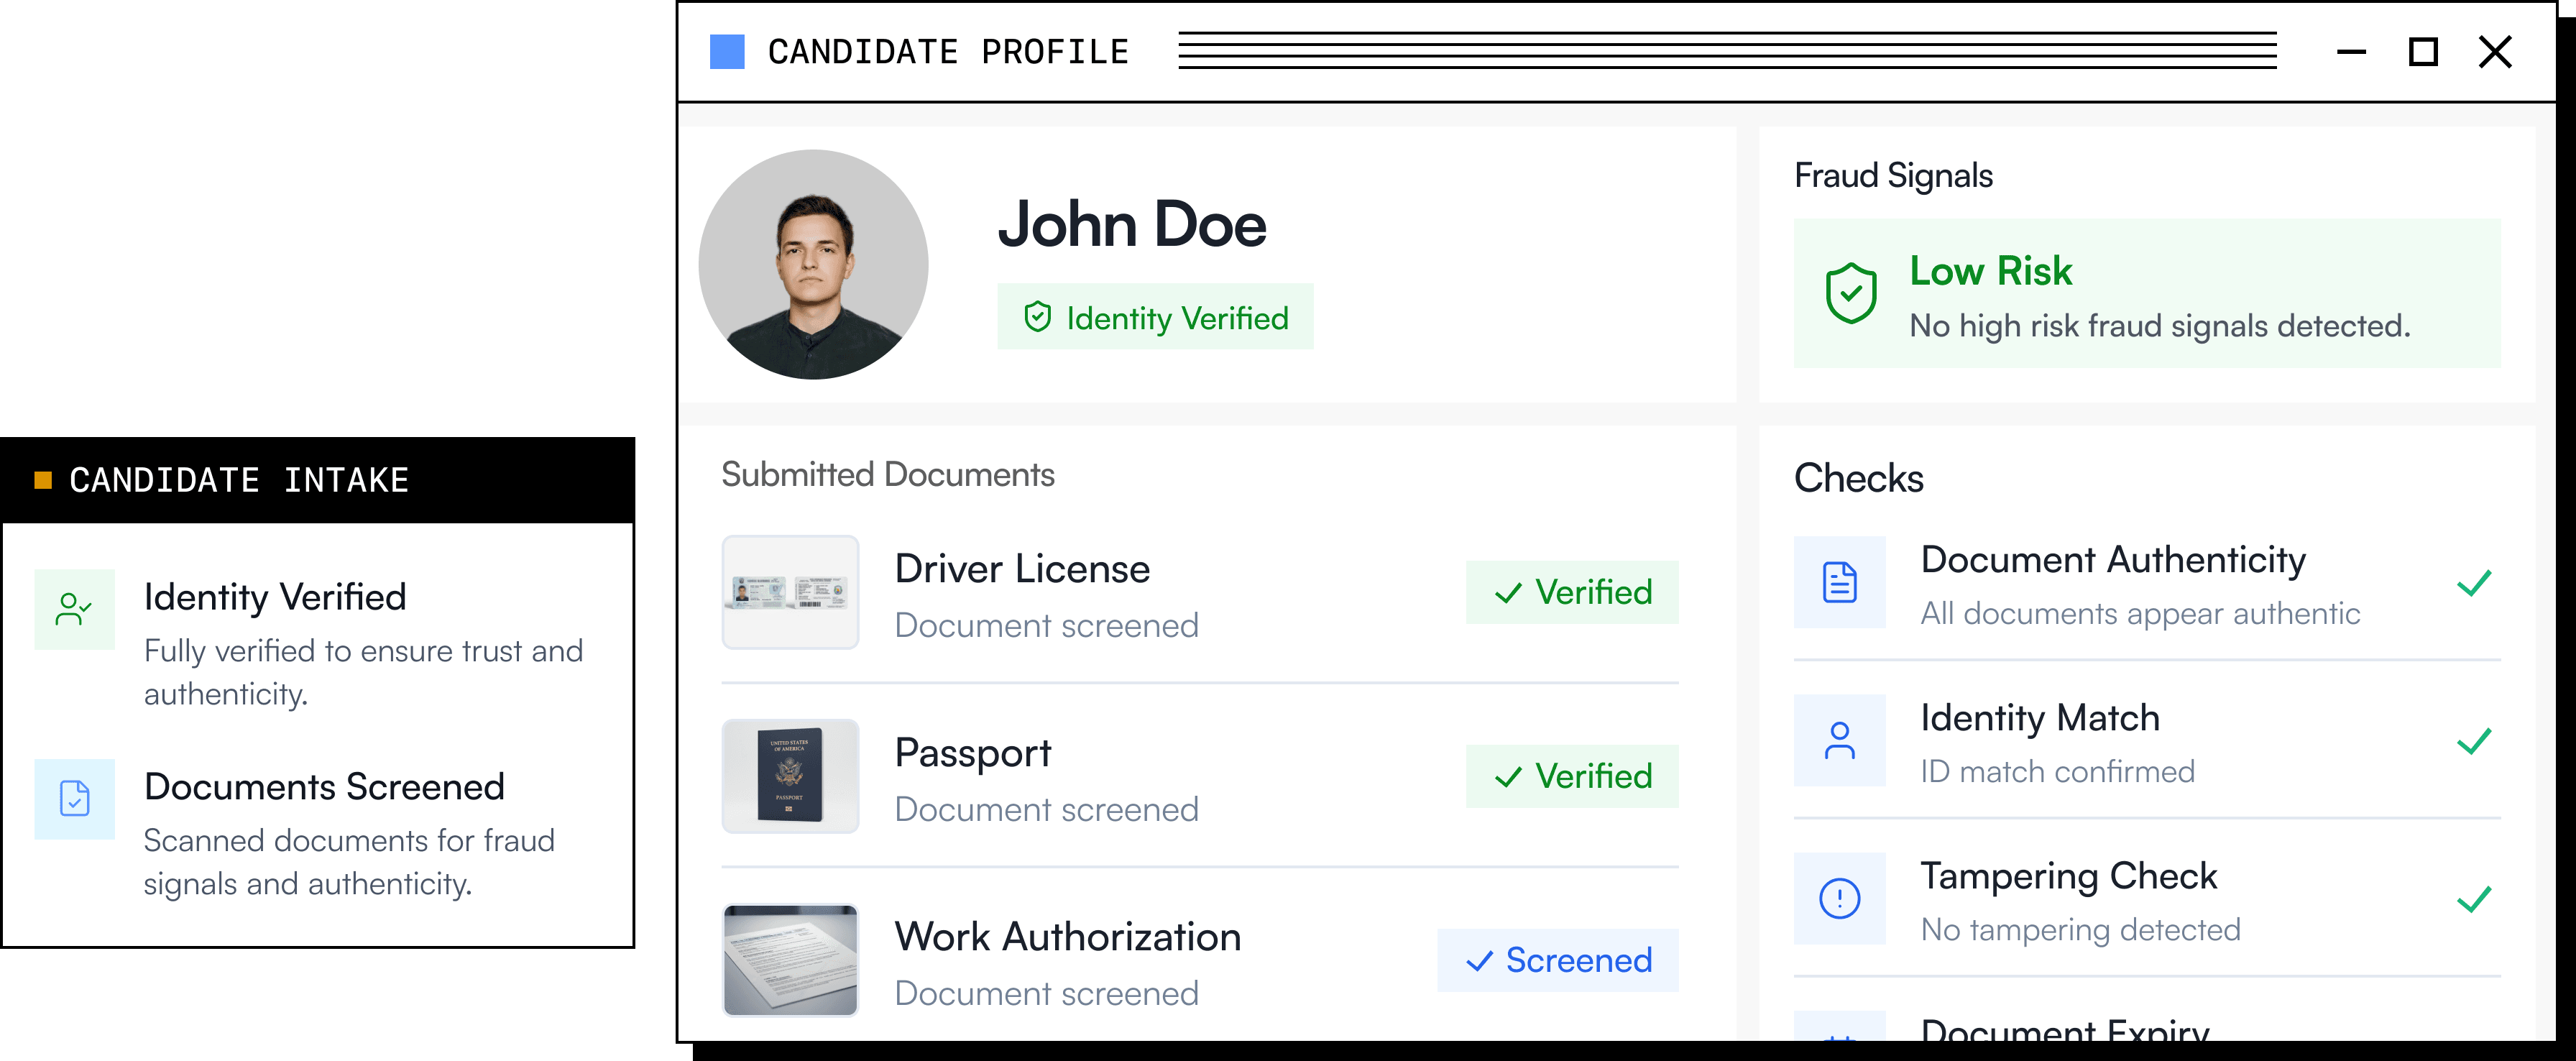The image size is (2576, 1061).
Task: Click the Work Authorization Screened badge
Action: coord(1558,960)
